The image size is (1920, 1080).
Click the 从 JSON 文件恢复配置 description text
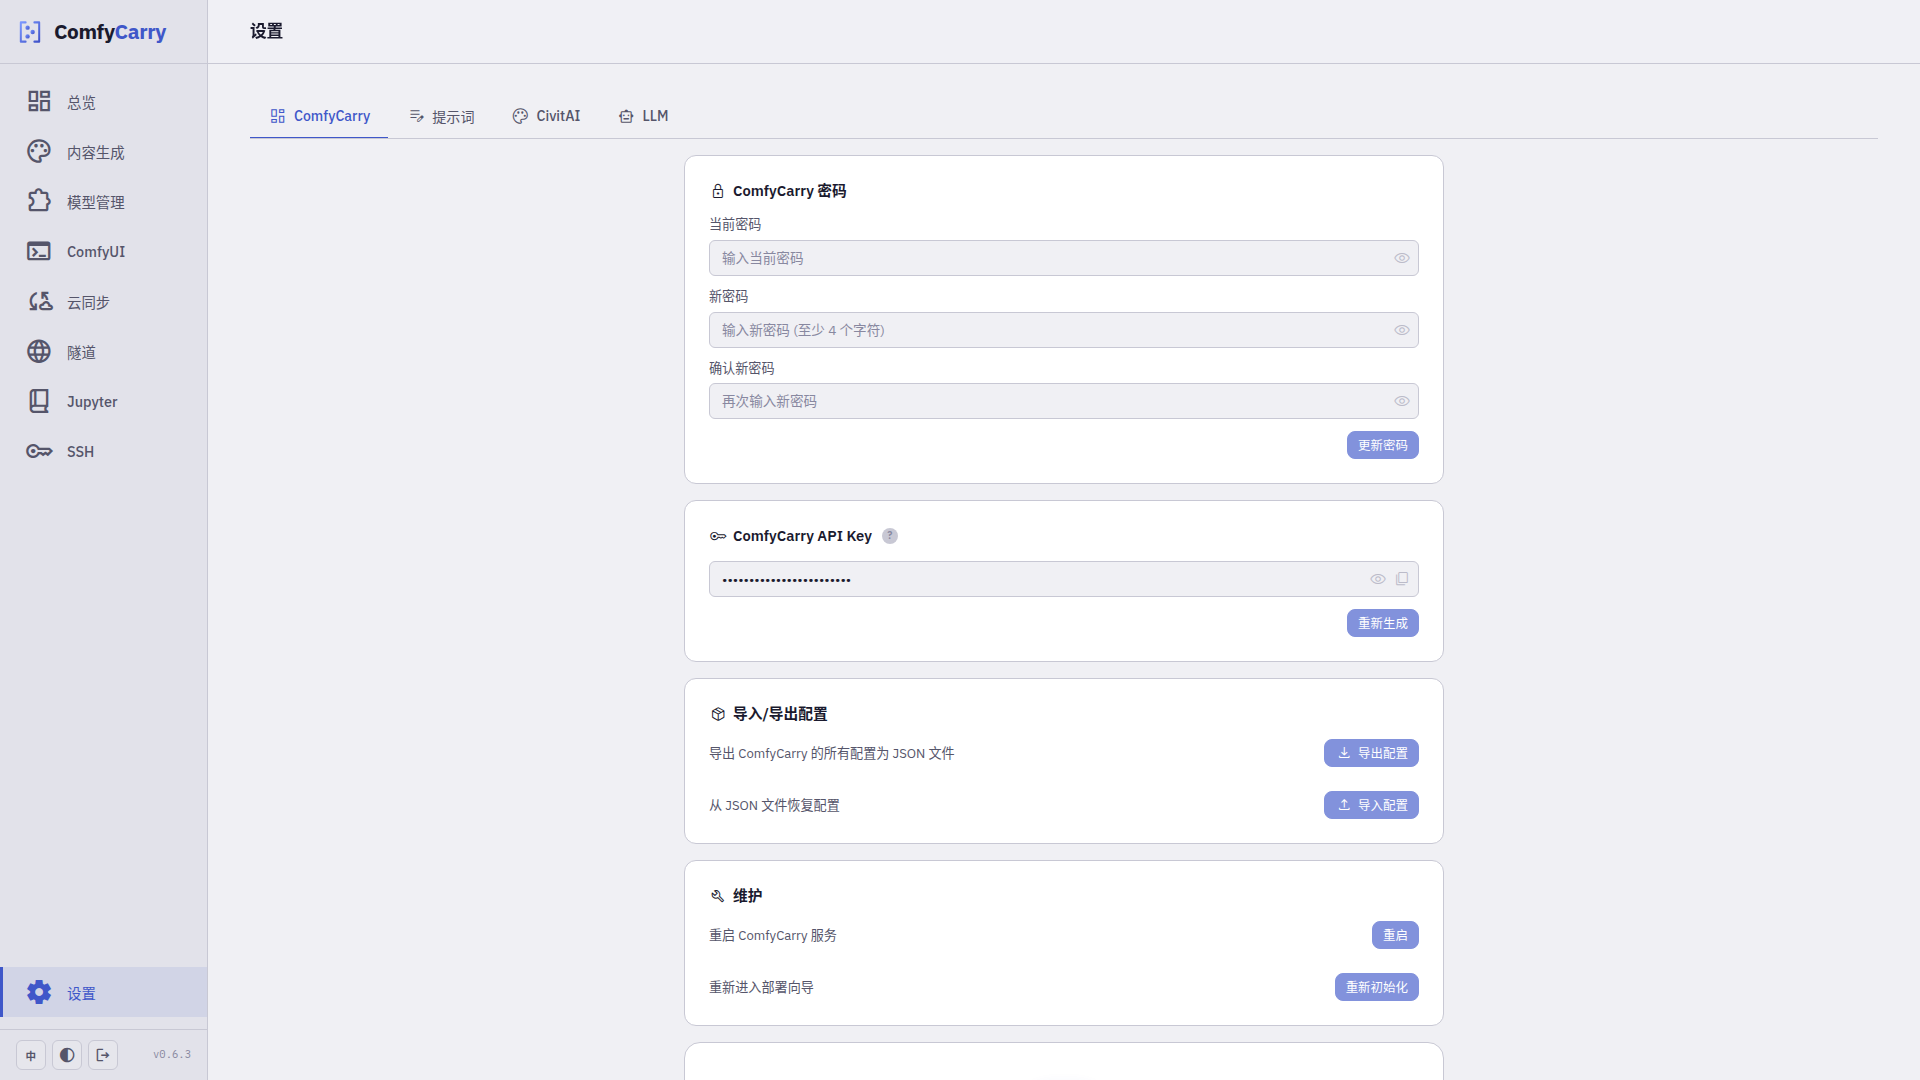tap(774, 805)
